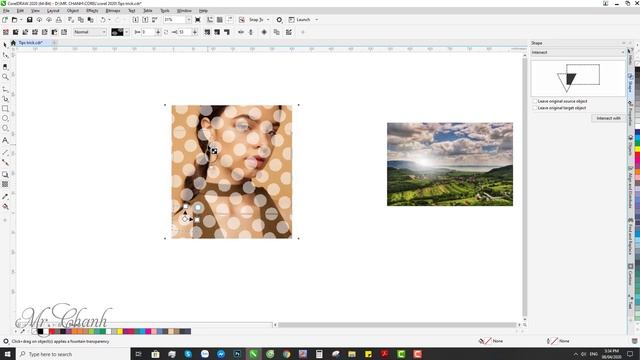Activate the Zoom magnifier tool
Viewport: 640px width, 360px height.
click(5, 77)
